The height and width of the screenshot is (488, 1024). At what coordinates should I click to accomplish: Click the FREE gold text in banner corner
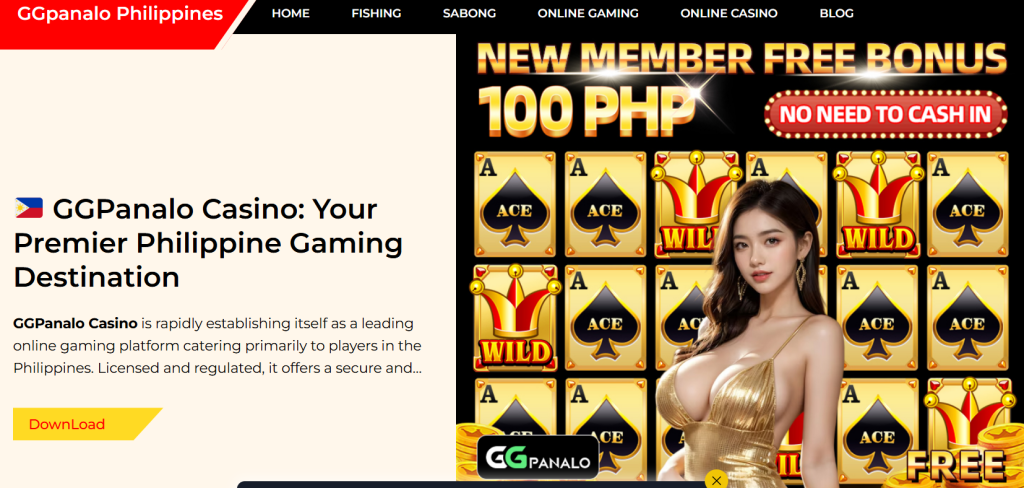pos(955,465)
